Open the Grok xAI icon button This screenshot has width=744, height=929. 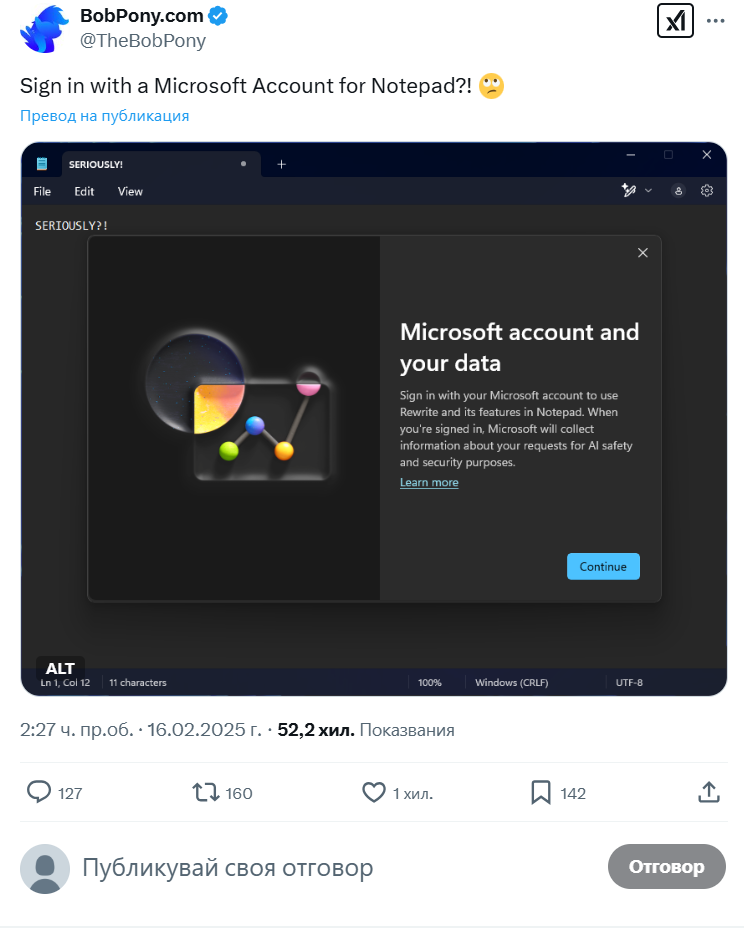[x=675, y=21]
